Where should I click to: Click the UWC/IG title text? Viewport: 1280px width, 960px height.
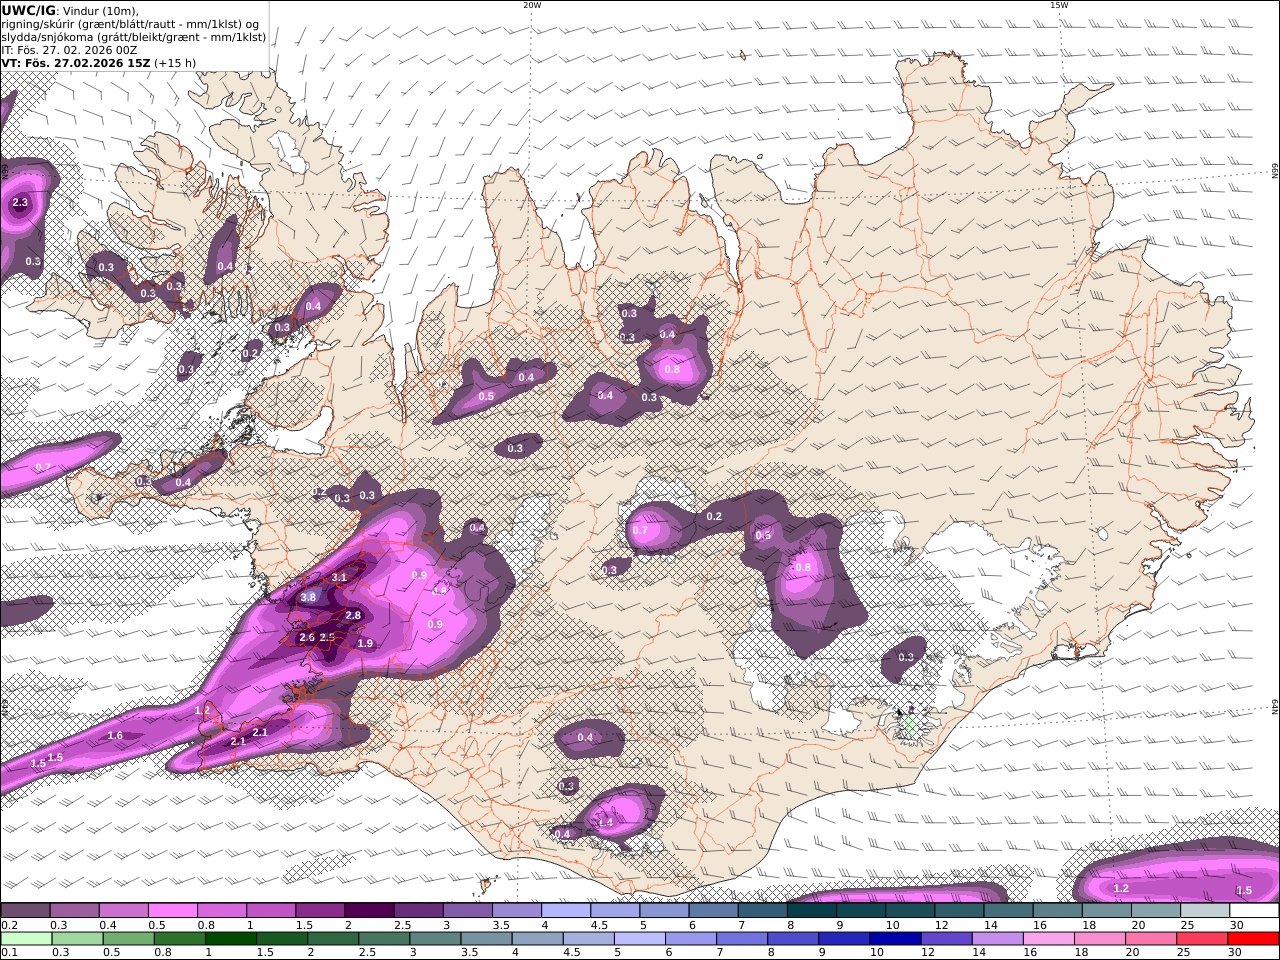[x=28, y=10]
